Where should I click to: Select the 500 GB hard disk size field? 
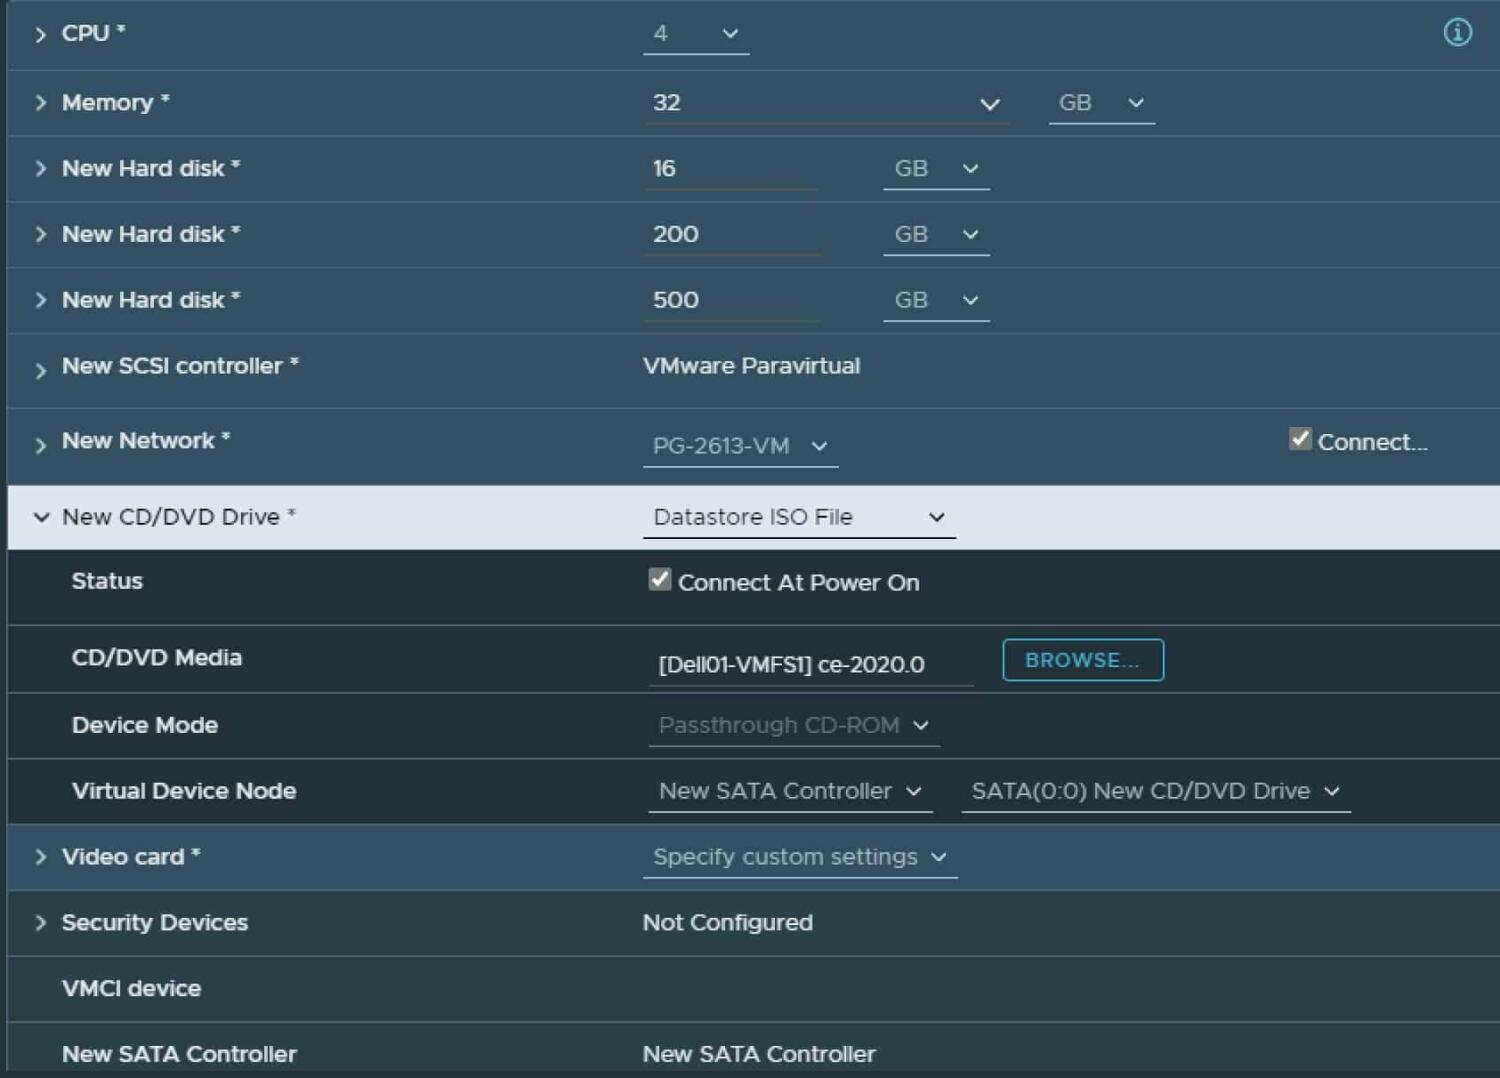[x=730, y=300]
